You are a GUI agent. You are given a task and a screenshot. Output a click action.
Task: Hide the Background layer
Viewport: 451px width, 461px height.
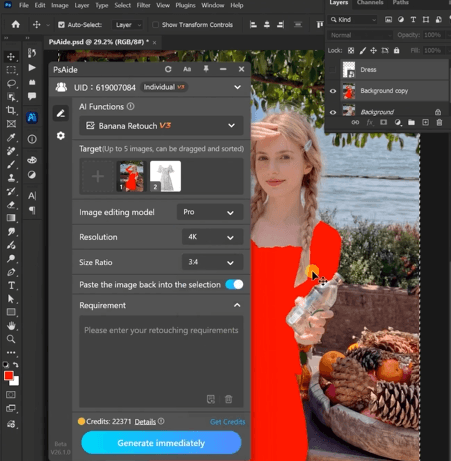coord(333,112)
